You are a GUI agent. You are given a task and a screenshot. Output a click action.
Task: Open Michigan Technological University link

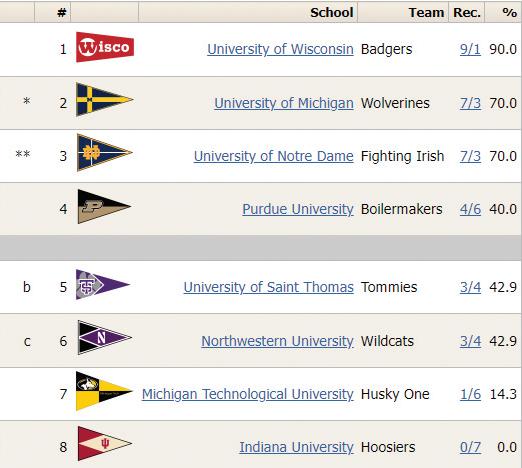pos(248,394)
